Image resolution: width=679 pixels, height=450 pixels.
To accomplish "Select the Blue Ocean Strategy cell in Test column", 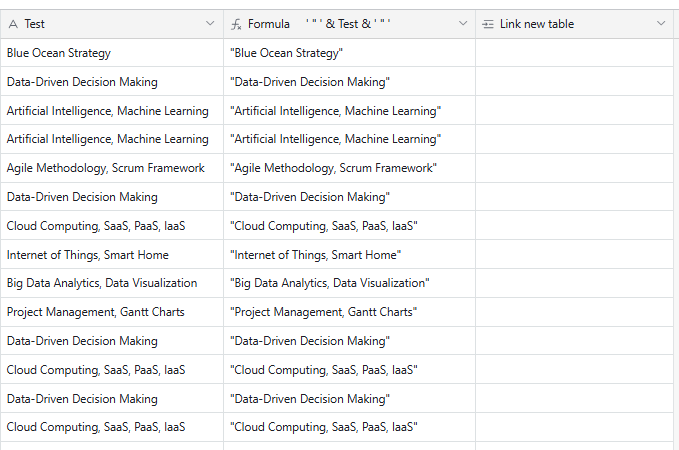I will click(112, 53).
